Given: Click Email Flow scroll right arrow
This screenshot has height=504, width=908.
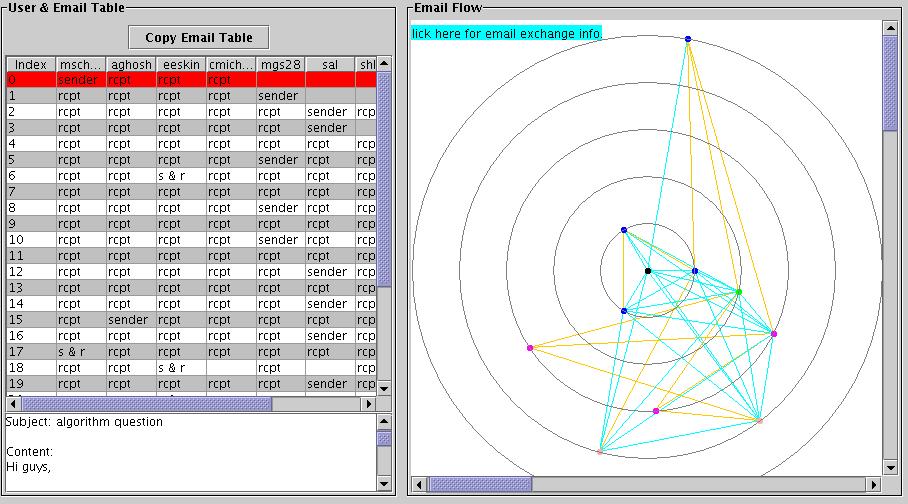Looking at the screenshot, I should pos(874,484).
